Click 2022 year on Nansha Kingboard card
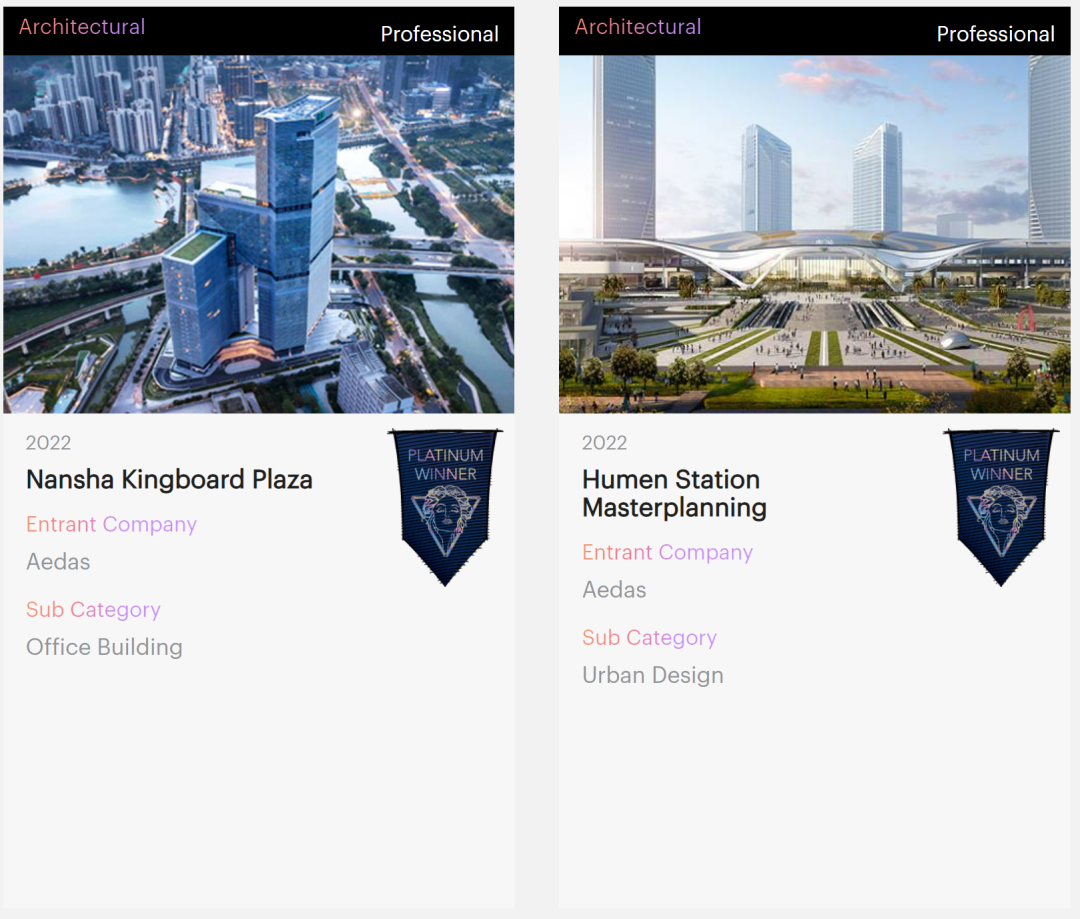Image resolution: width=1080 pixels, height=919 pixels. tap(48, 443)
